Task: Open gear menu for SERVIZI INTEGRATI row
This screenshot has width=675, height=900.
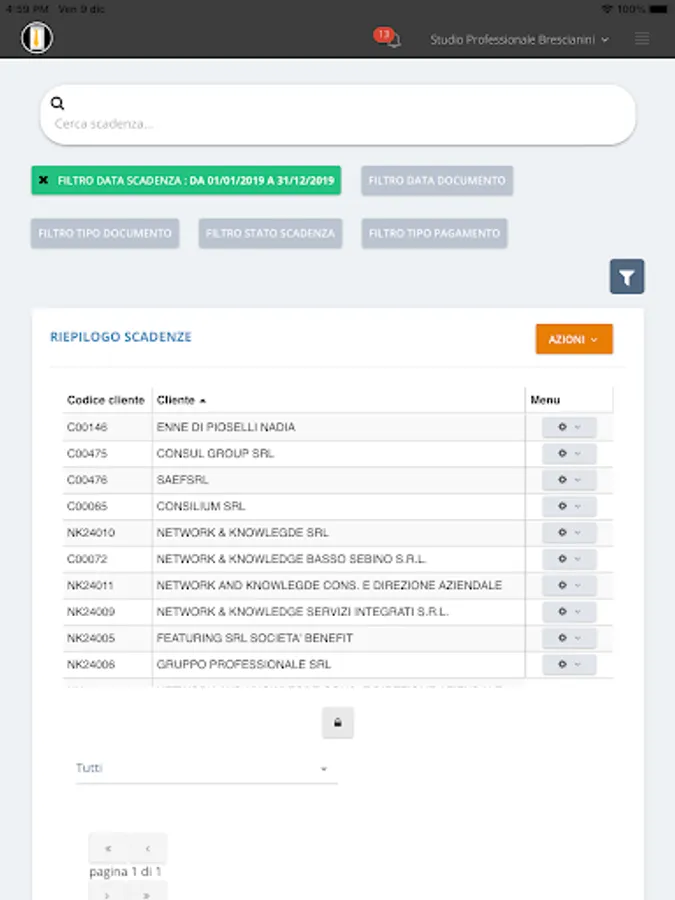Action: click(569, 612)
